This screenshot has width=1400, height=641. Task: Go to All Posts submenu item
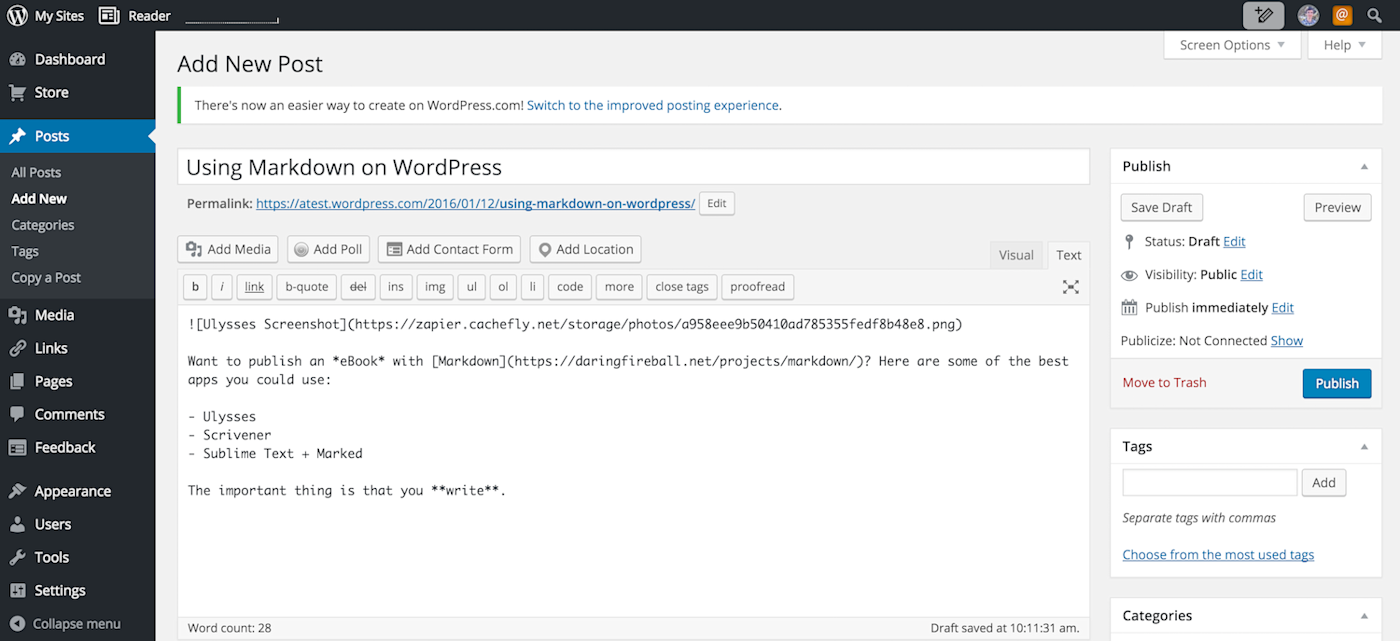click(x=36, y=172)
